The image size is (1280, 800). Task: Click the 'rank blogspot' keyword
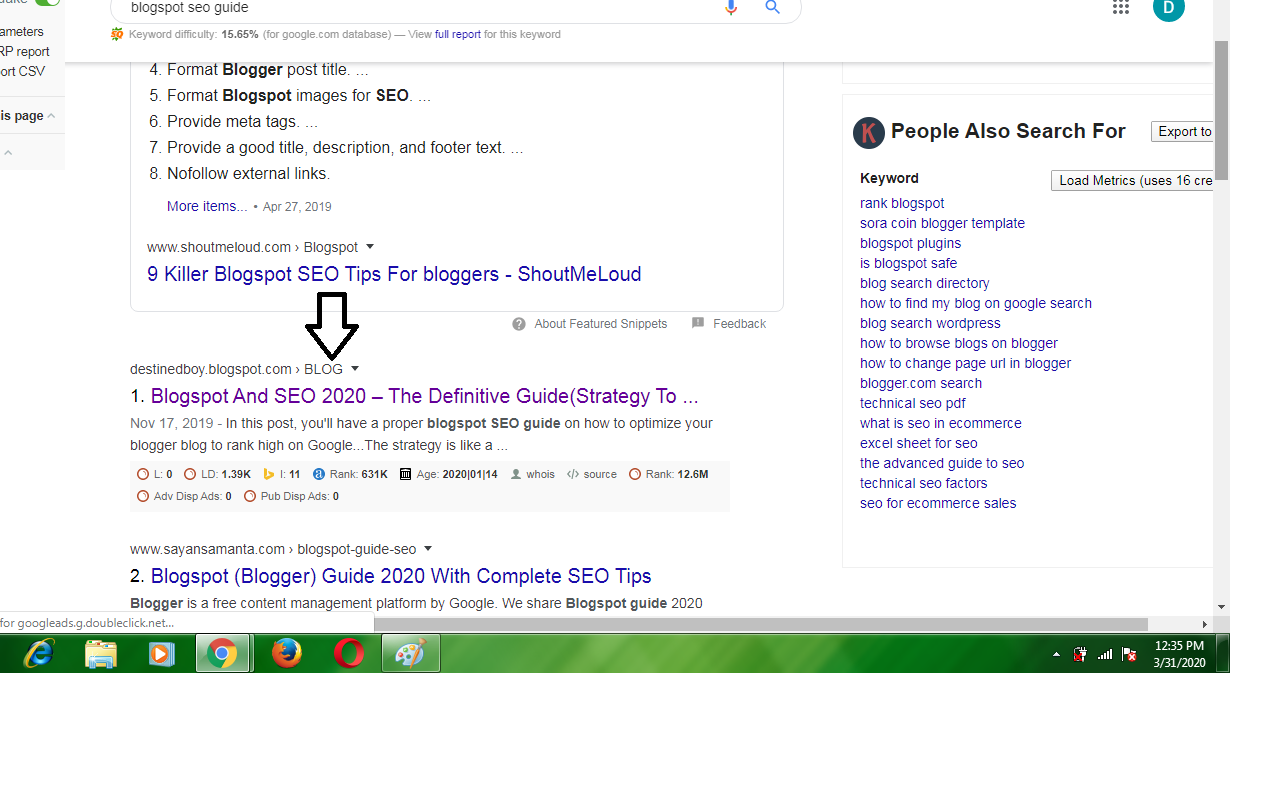pos(902,203)
